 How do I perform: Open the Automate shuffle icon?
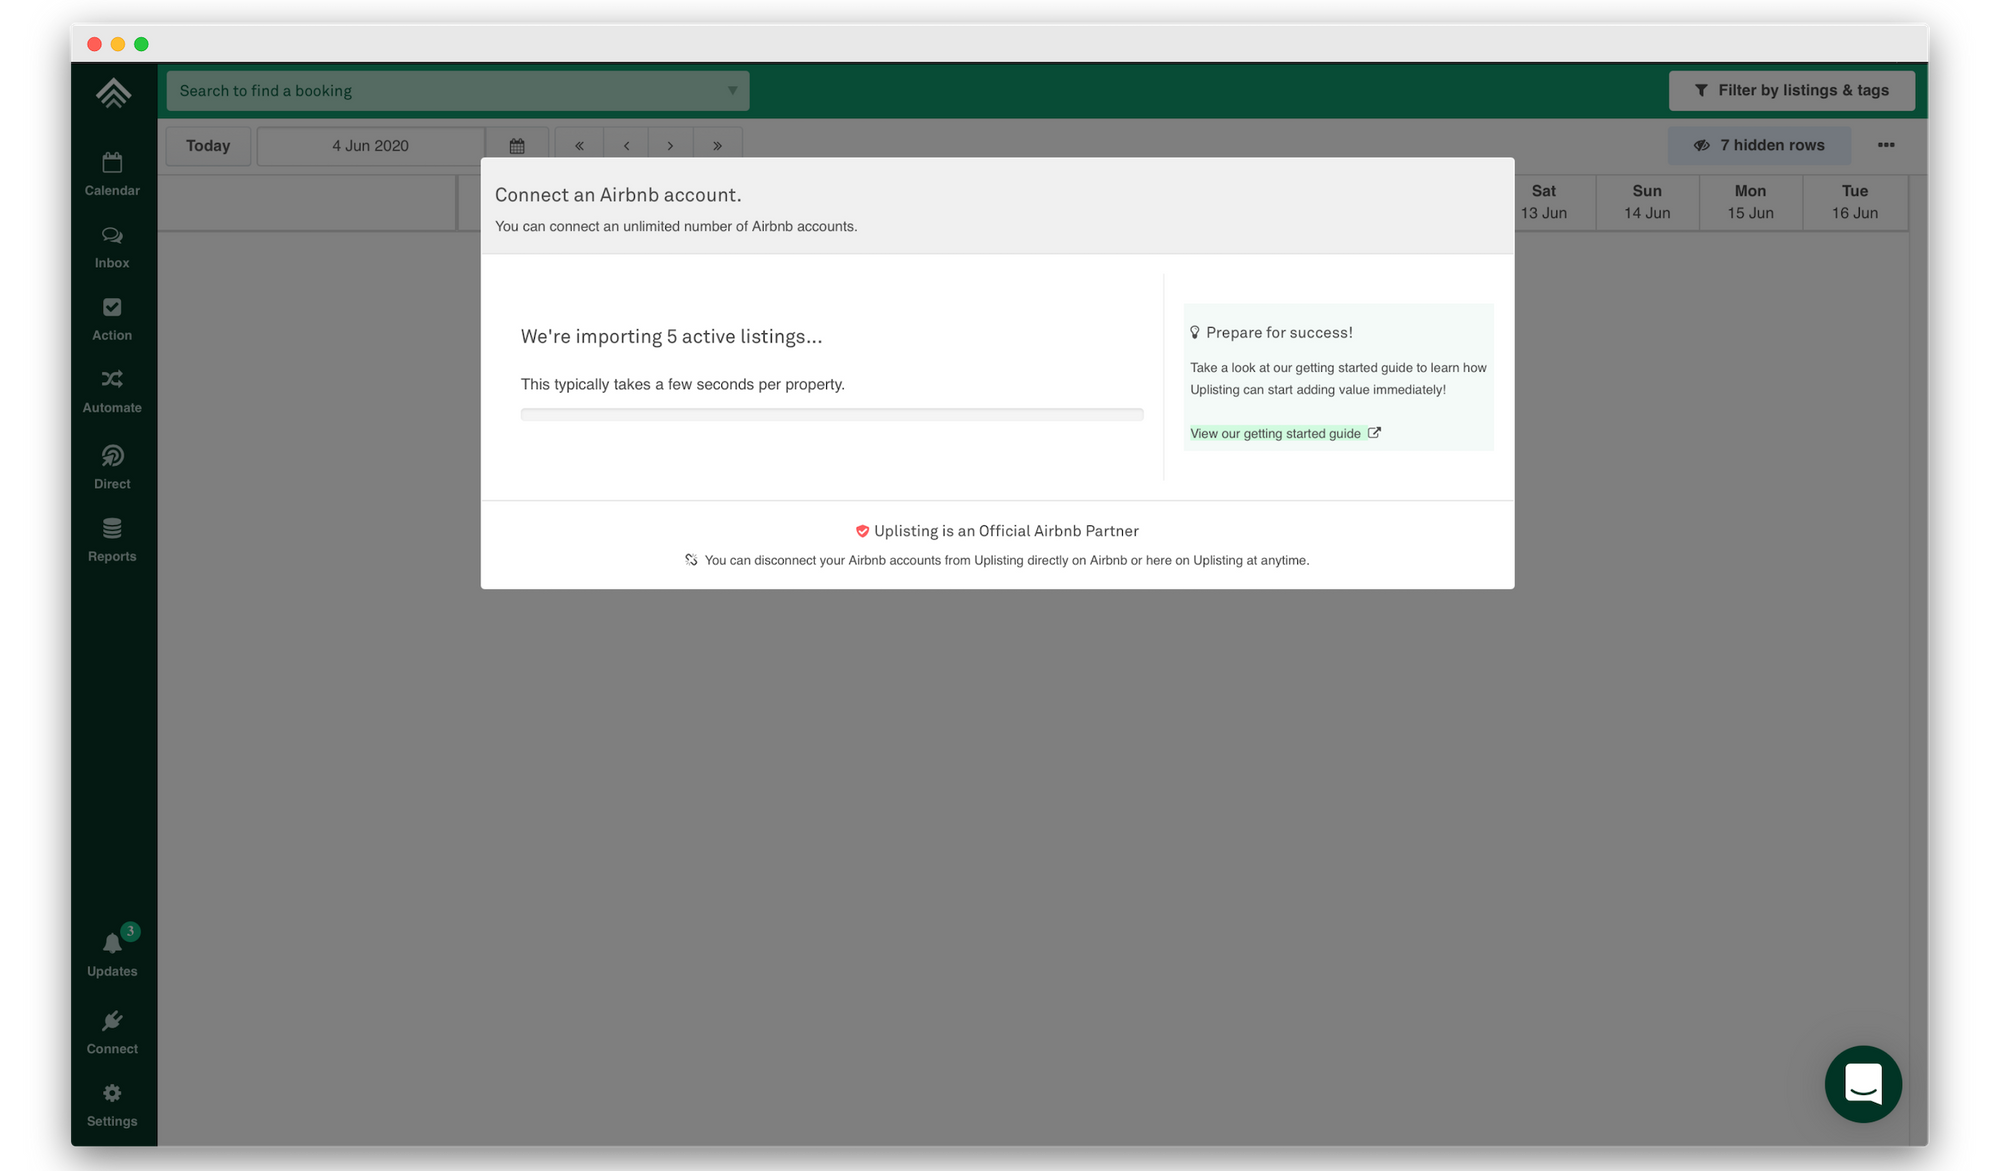pyautogui.click(x=112, y=391)
